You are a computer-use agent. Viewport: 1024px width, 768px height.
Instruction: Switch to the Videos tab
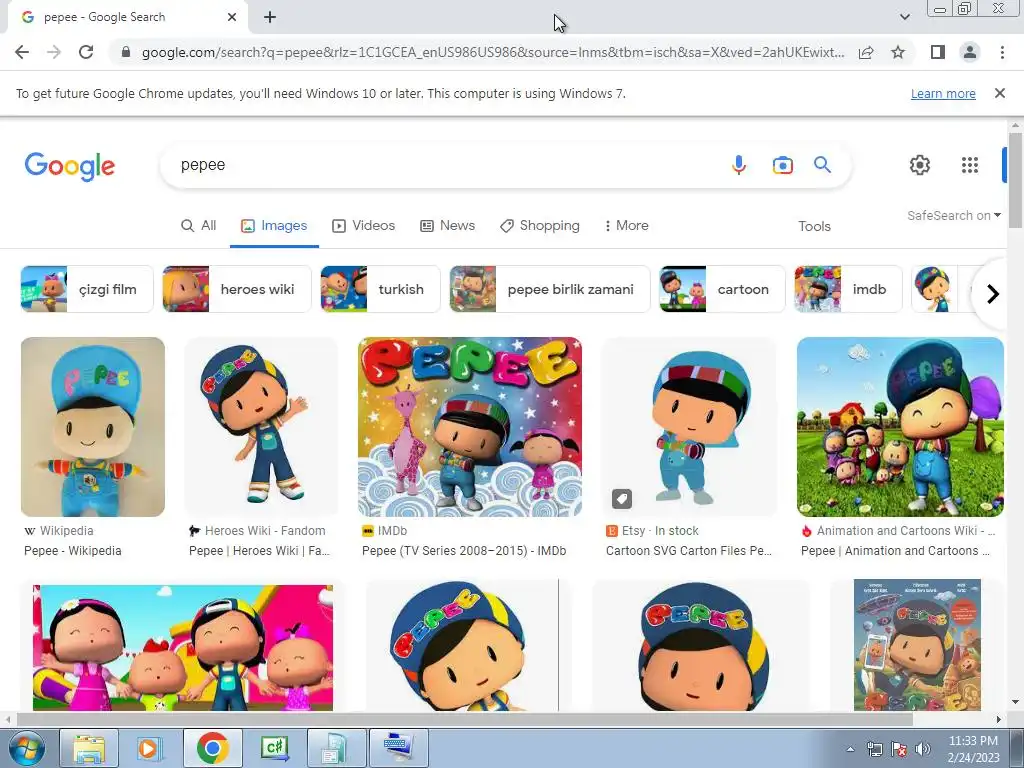(363, 225)
